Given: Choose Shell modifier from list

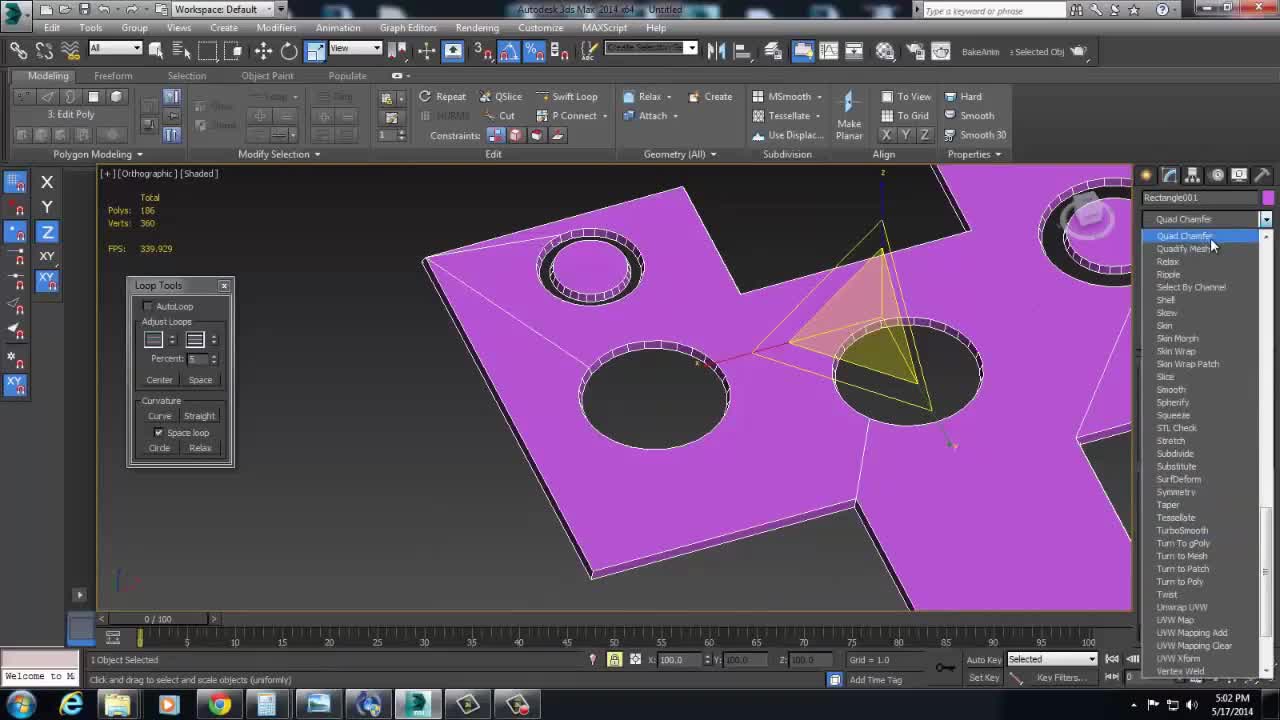Looking at the screenshot, I should (x=1166, y=300).
